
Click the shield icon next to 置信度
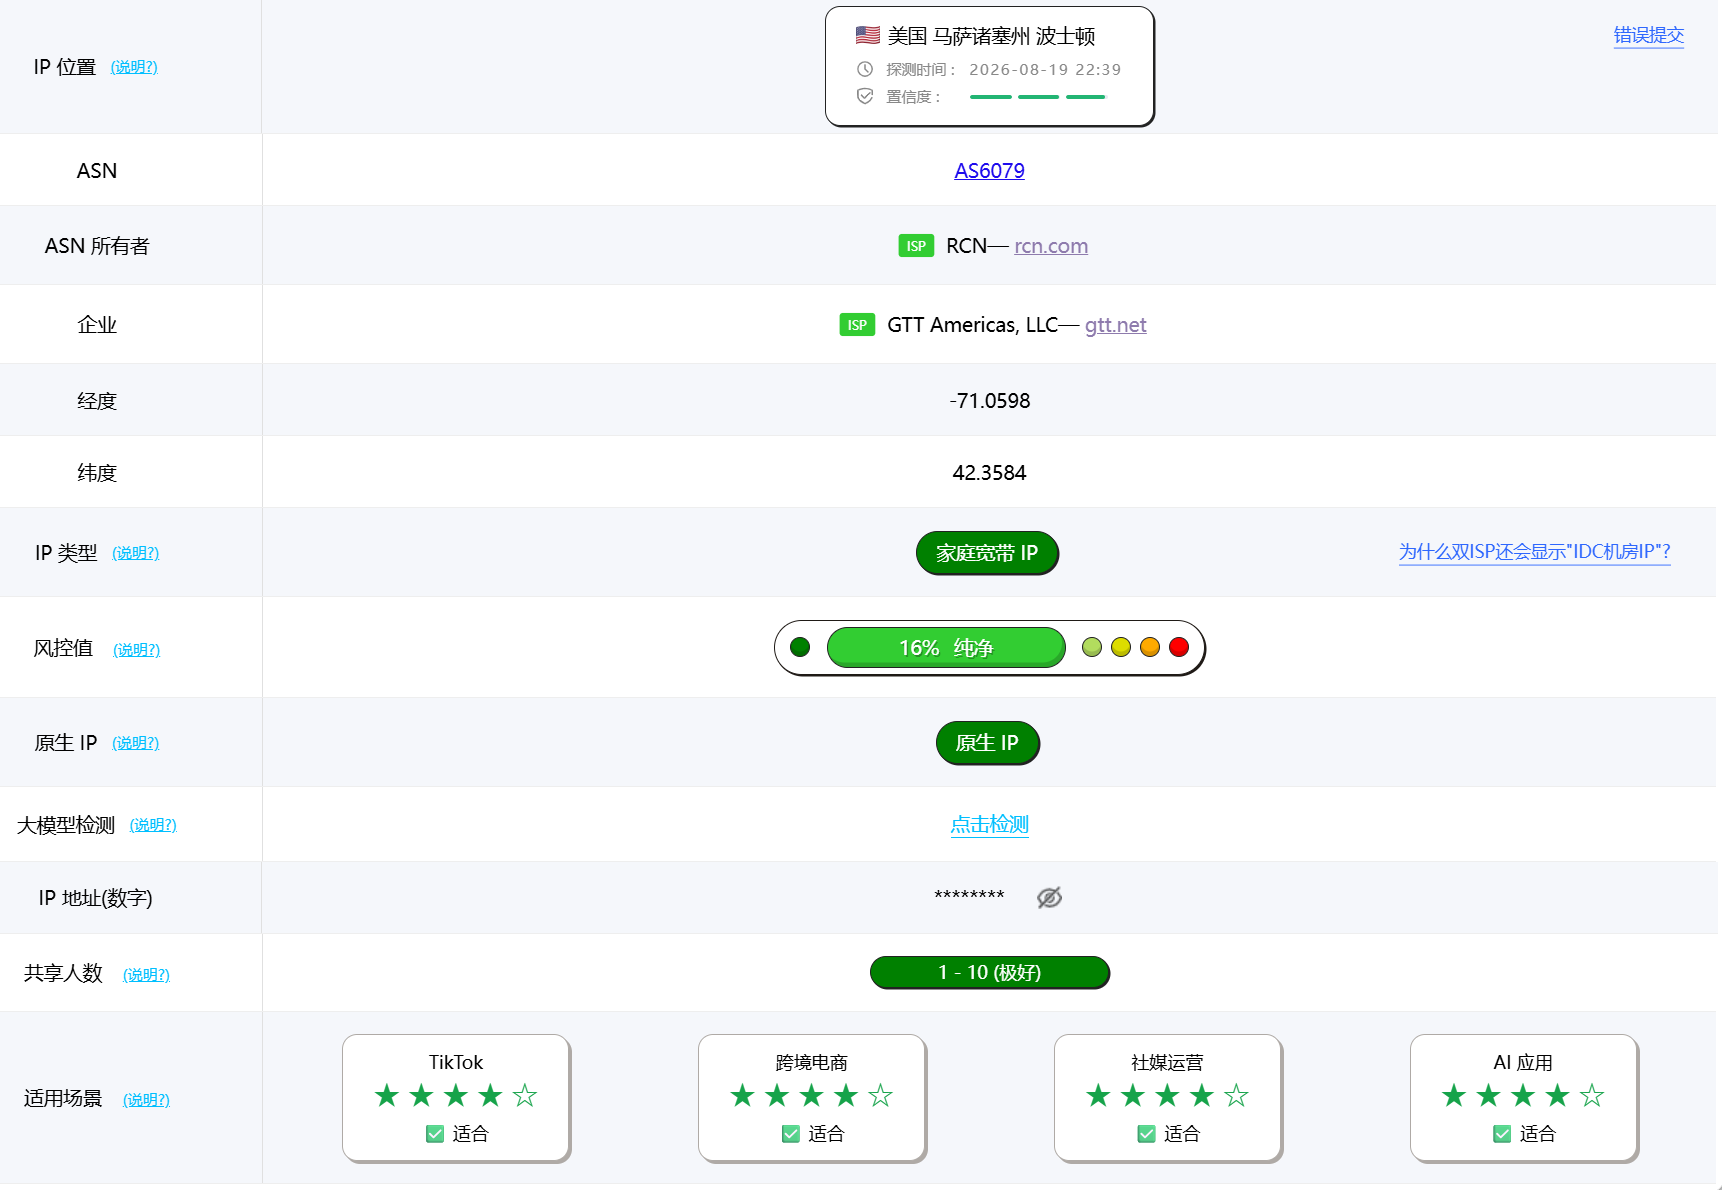[x=865, y=96]
